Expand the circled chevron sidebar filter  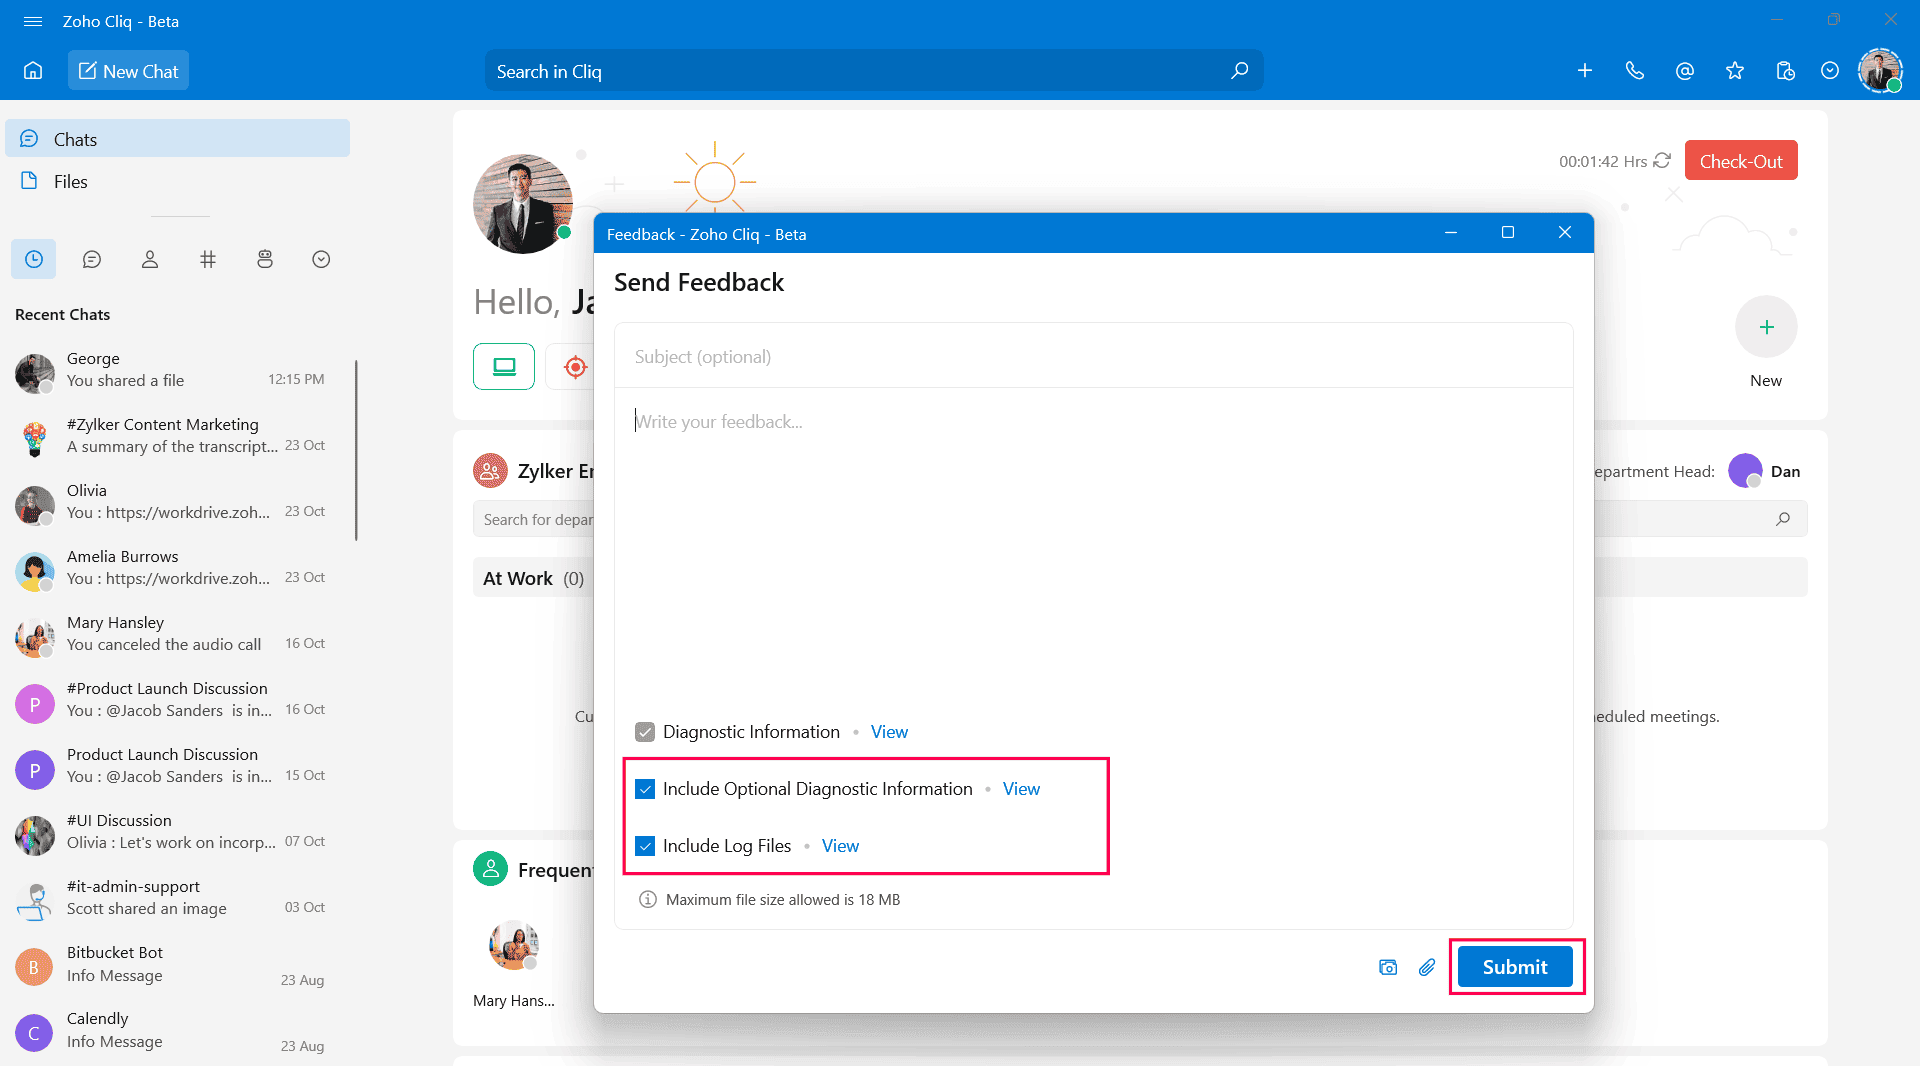point(321,260)
